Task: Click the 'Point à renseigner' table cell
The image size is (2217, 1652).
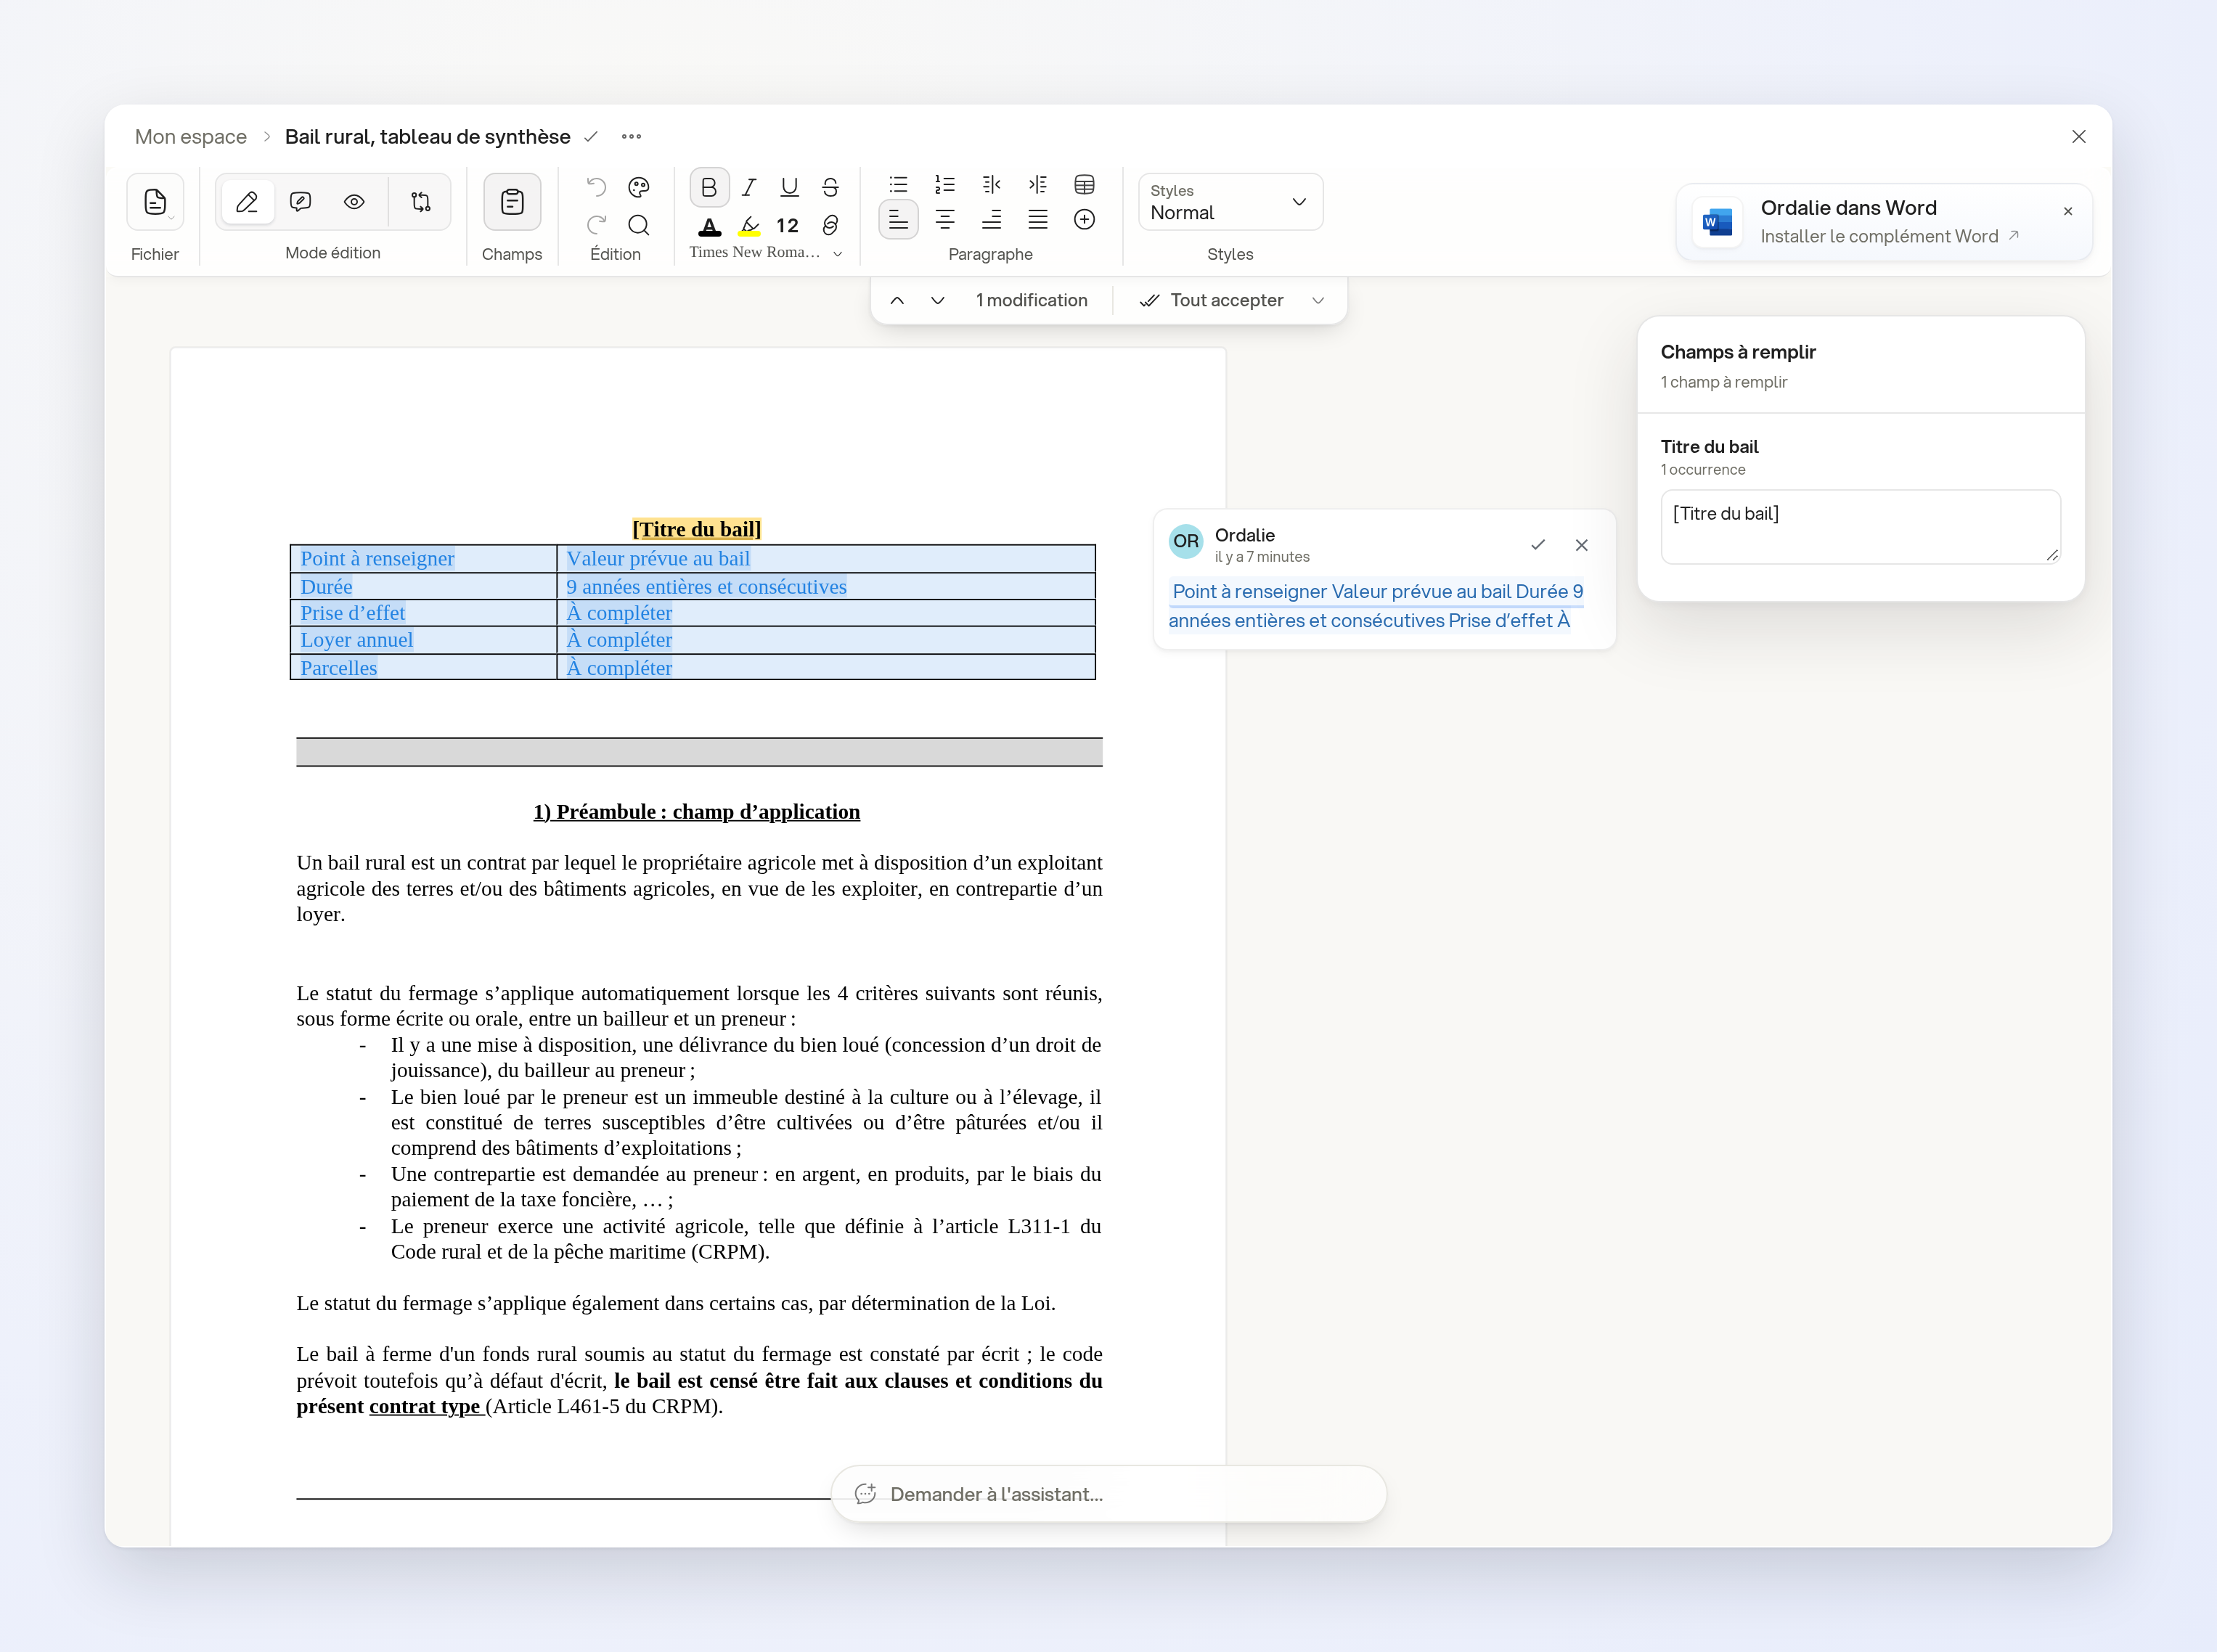Action: click(423, 559)
